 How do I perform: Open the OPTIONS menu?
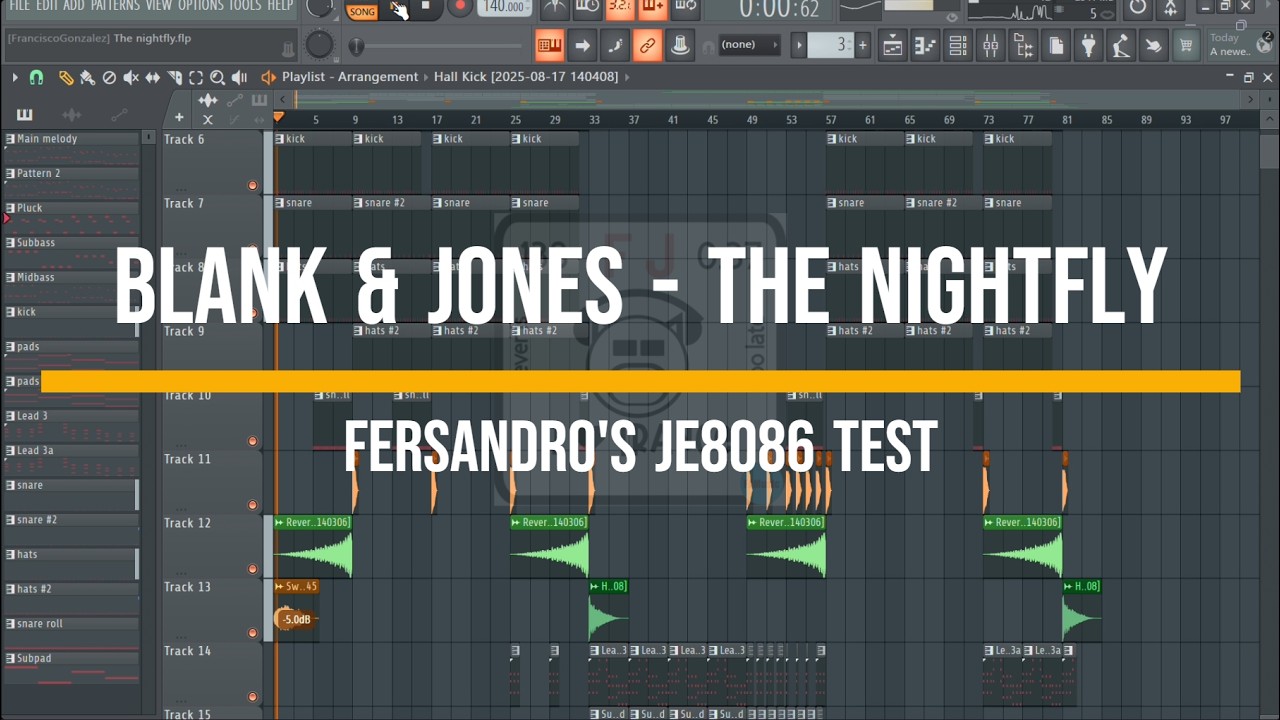[201, 6]
